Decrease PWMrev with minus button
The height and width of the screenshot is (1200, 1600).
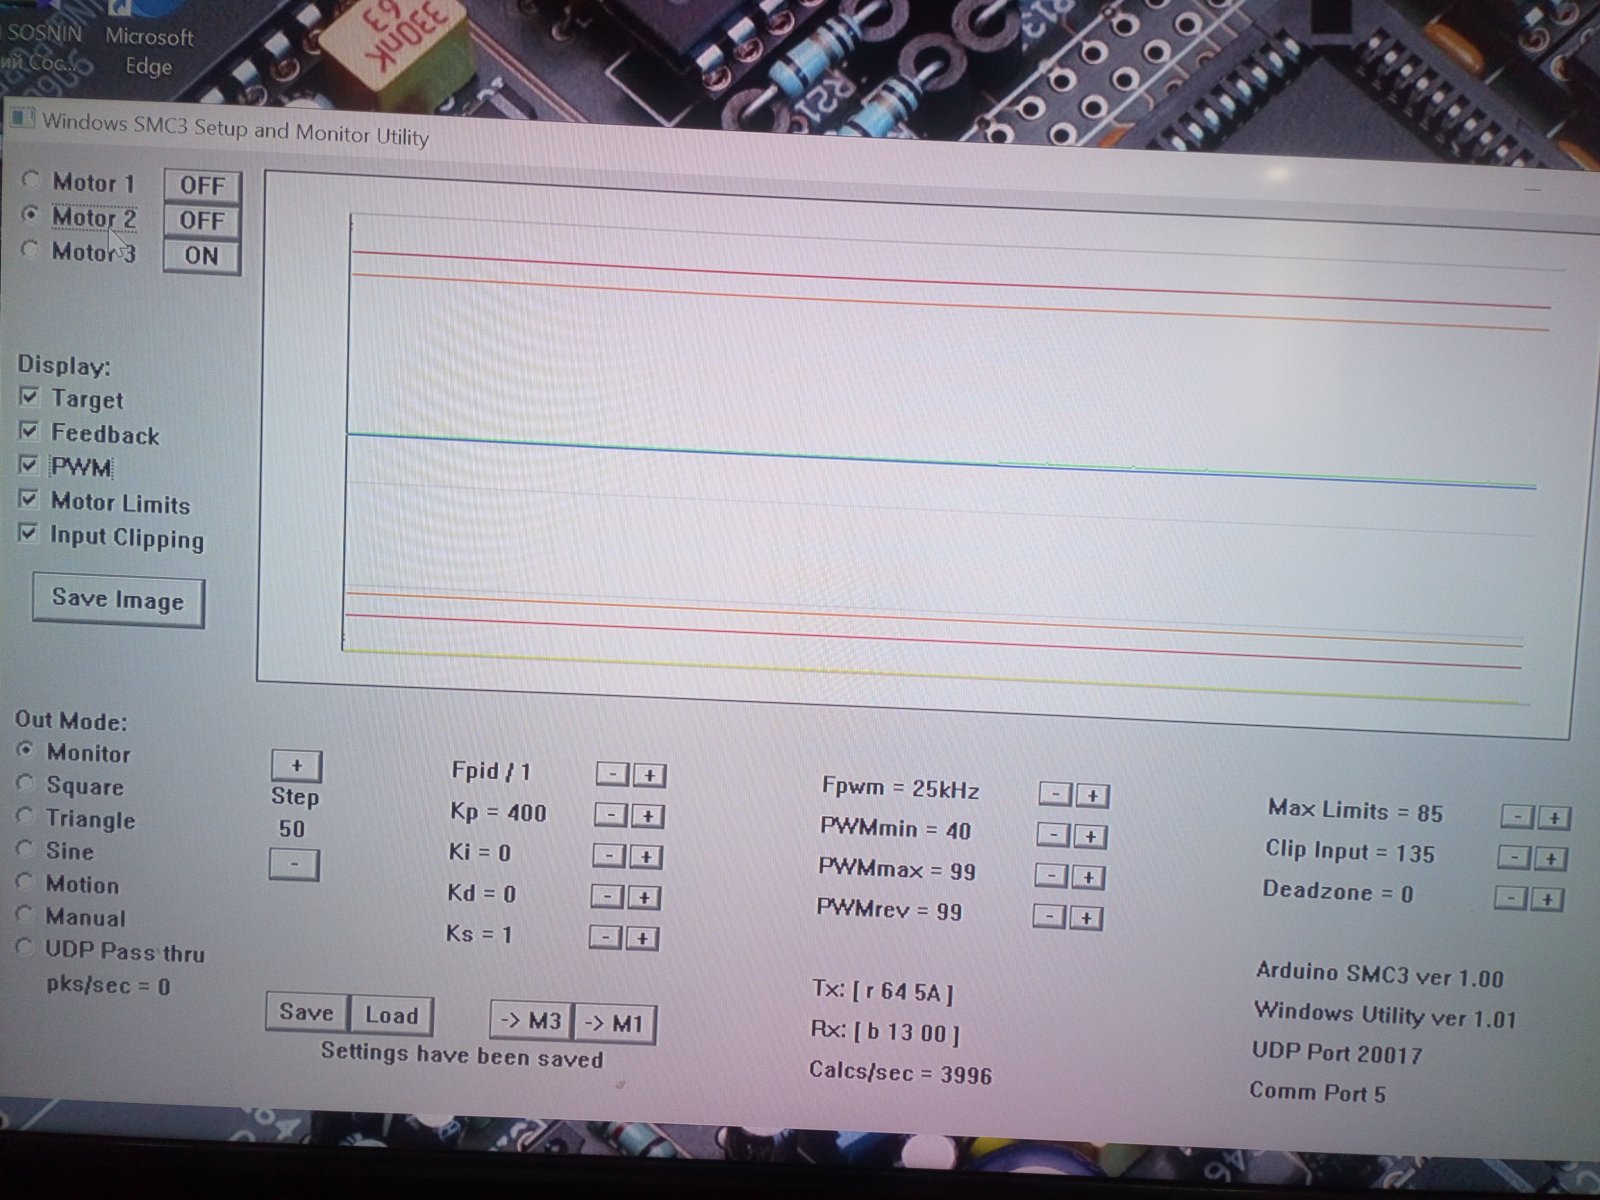coord(1049,916)
